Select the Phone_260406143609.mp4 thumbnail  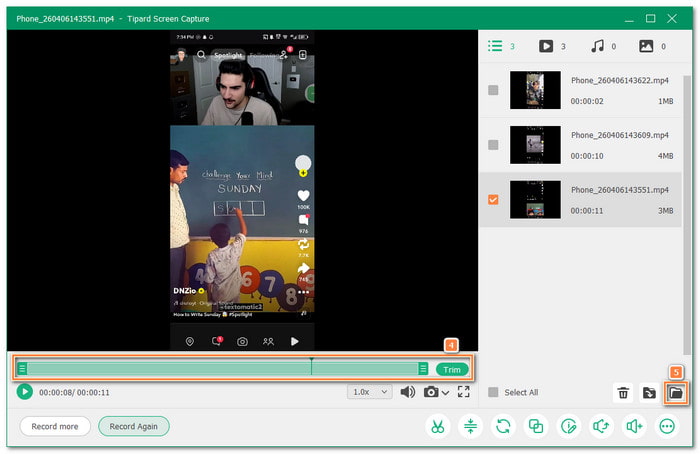(x=535, y=145)
